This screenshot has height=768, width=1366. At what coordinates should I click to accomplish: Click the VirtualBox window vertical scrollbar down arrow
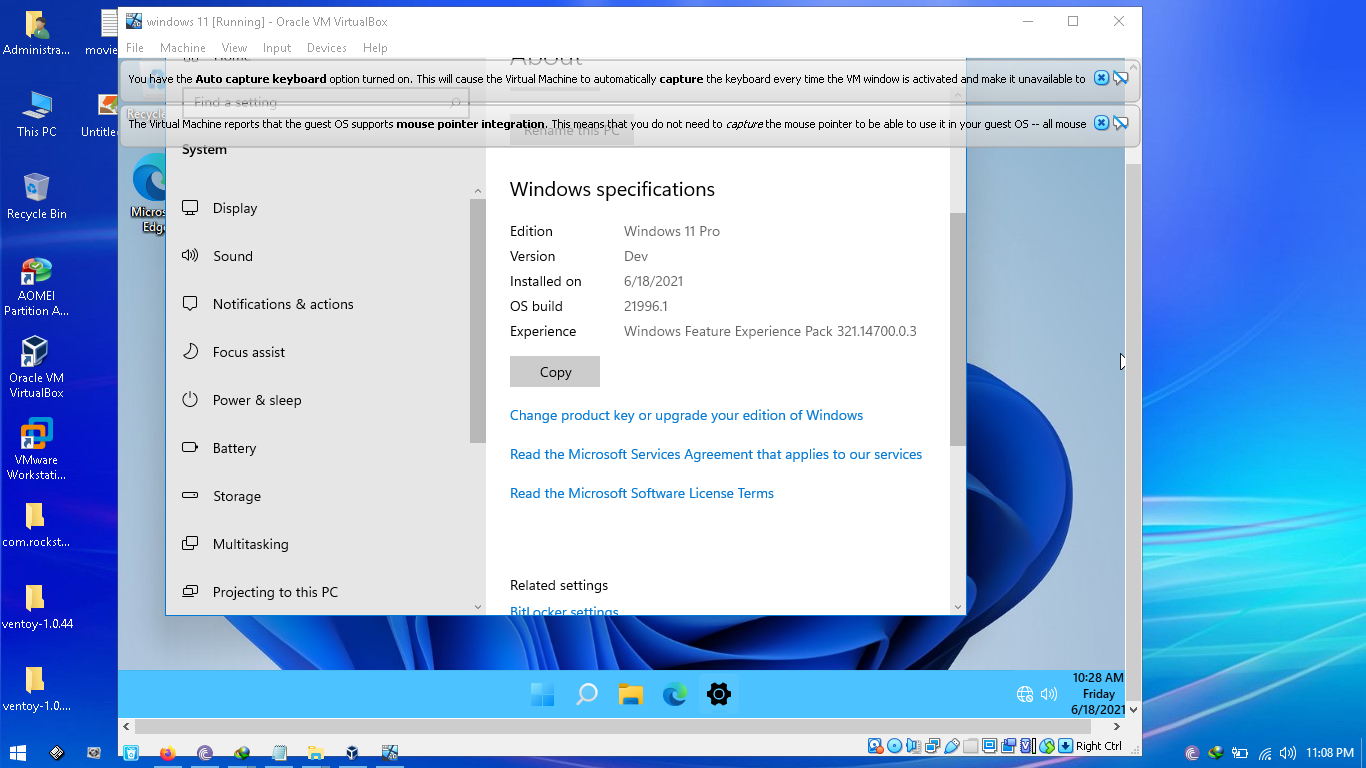(x=1133, y=710)
